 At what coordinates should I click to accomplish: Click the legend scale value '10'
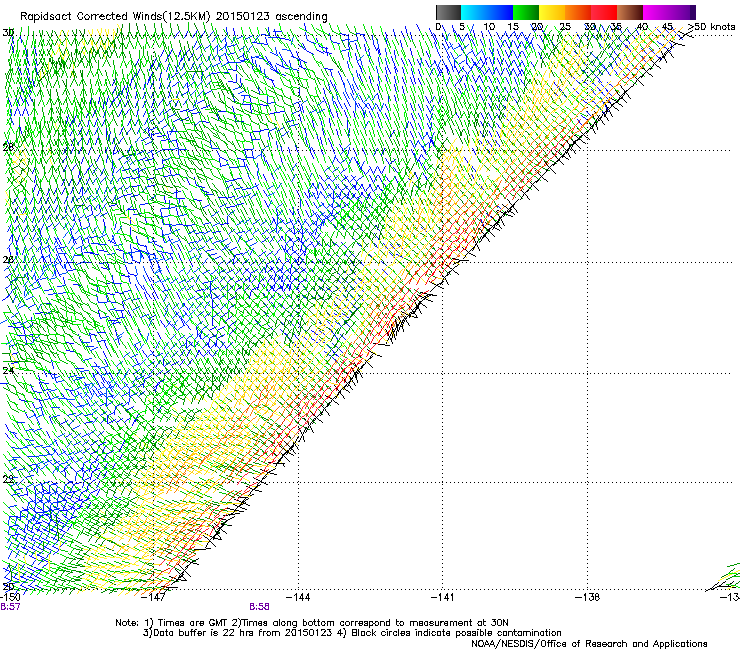click(x=489, y=27)
